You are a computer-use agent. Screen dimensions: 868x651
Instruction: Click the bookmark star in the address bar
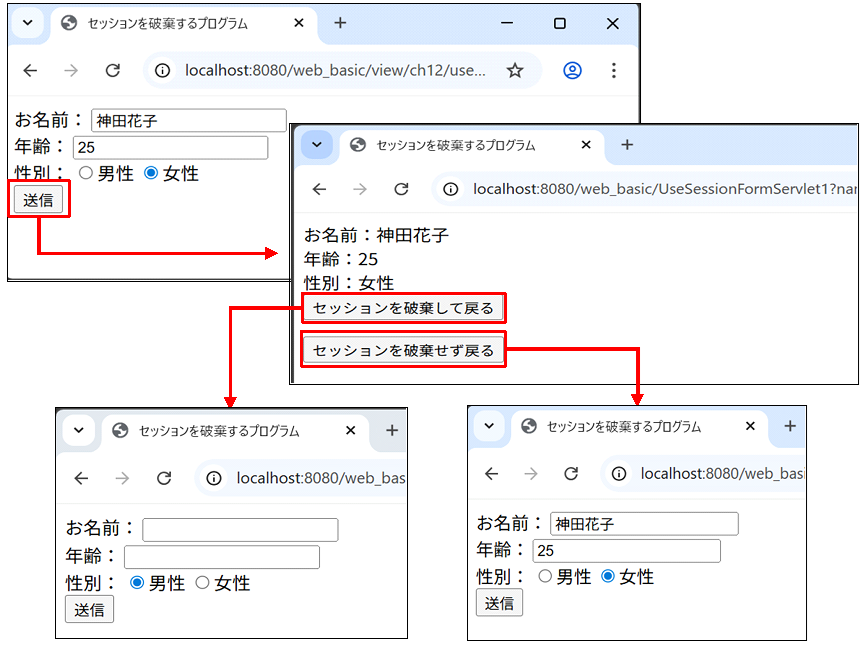tap(515, 71)
